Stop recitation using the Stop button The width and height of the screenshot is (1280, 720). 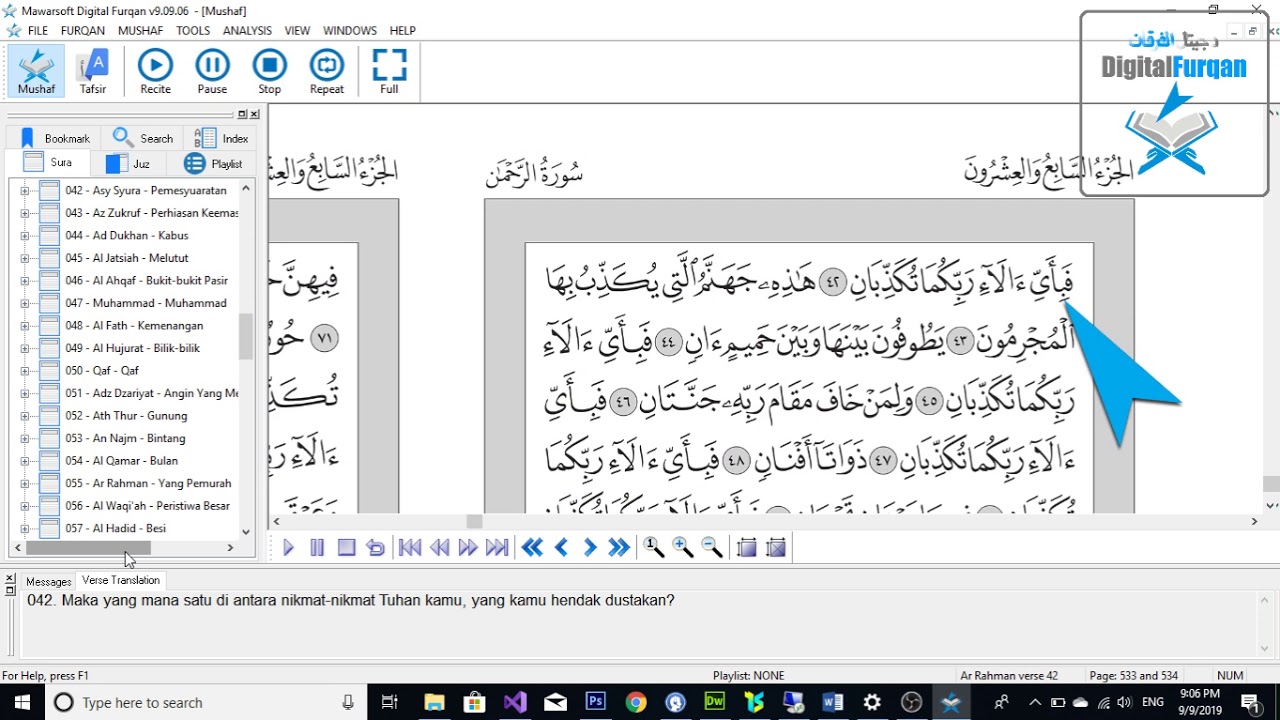269,71
